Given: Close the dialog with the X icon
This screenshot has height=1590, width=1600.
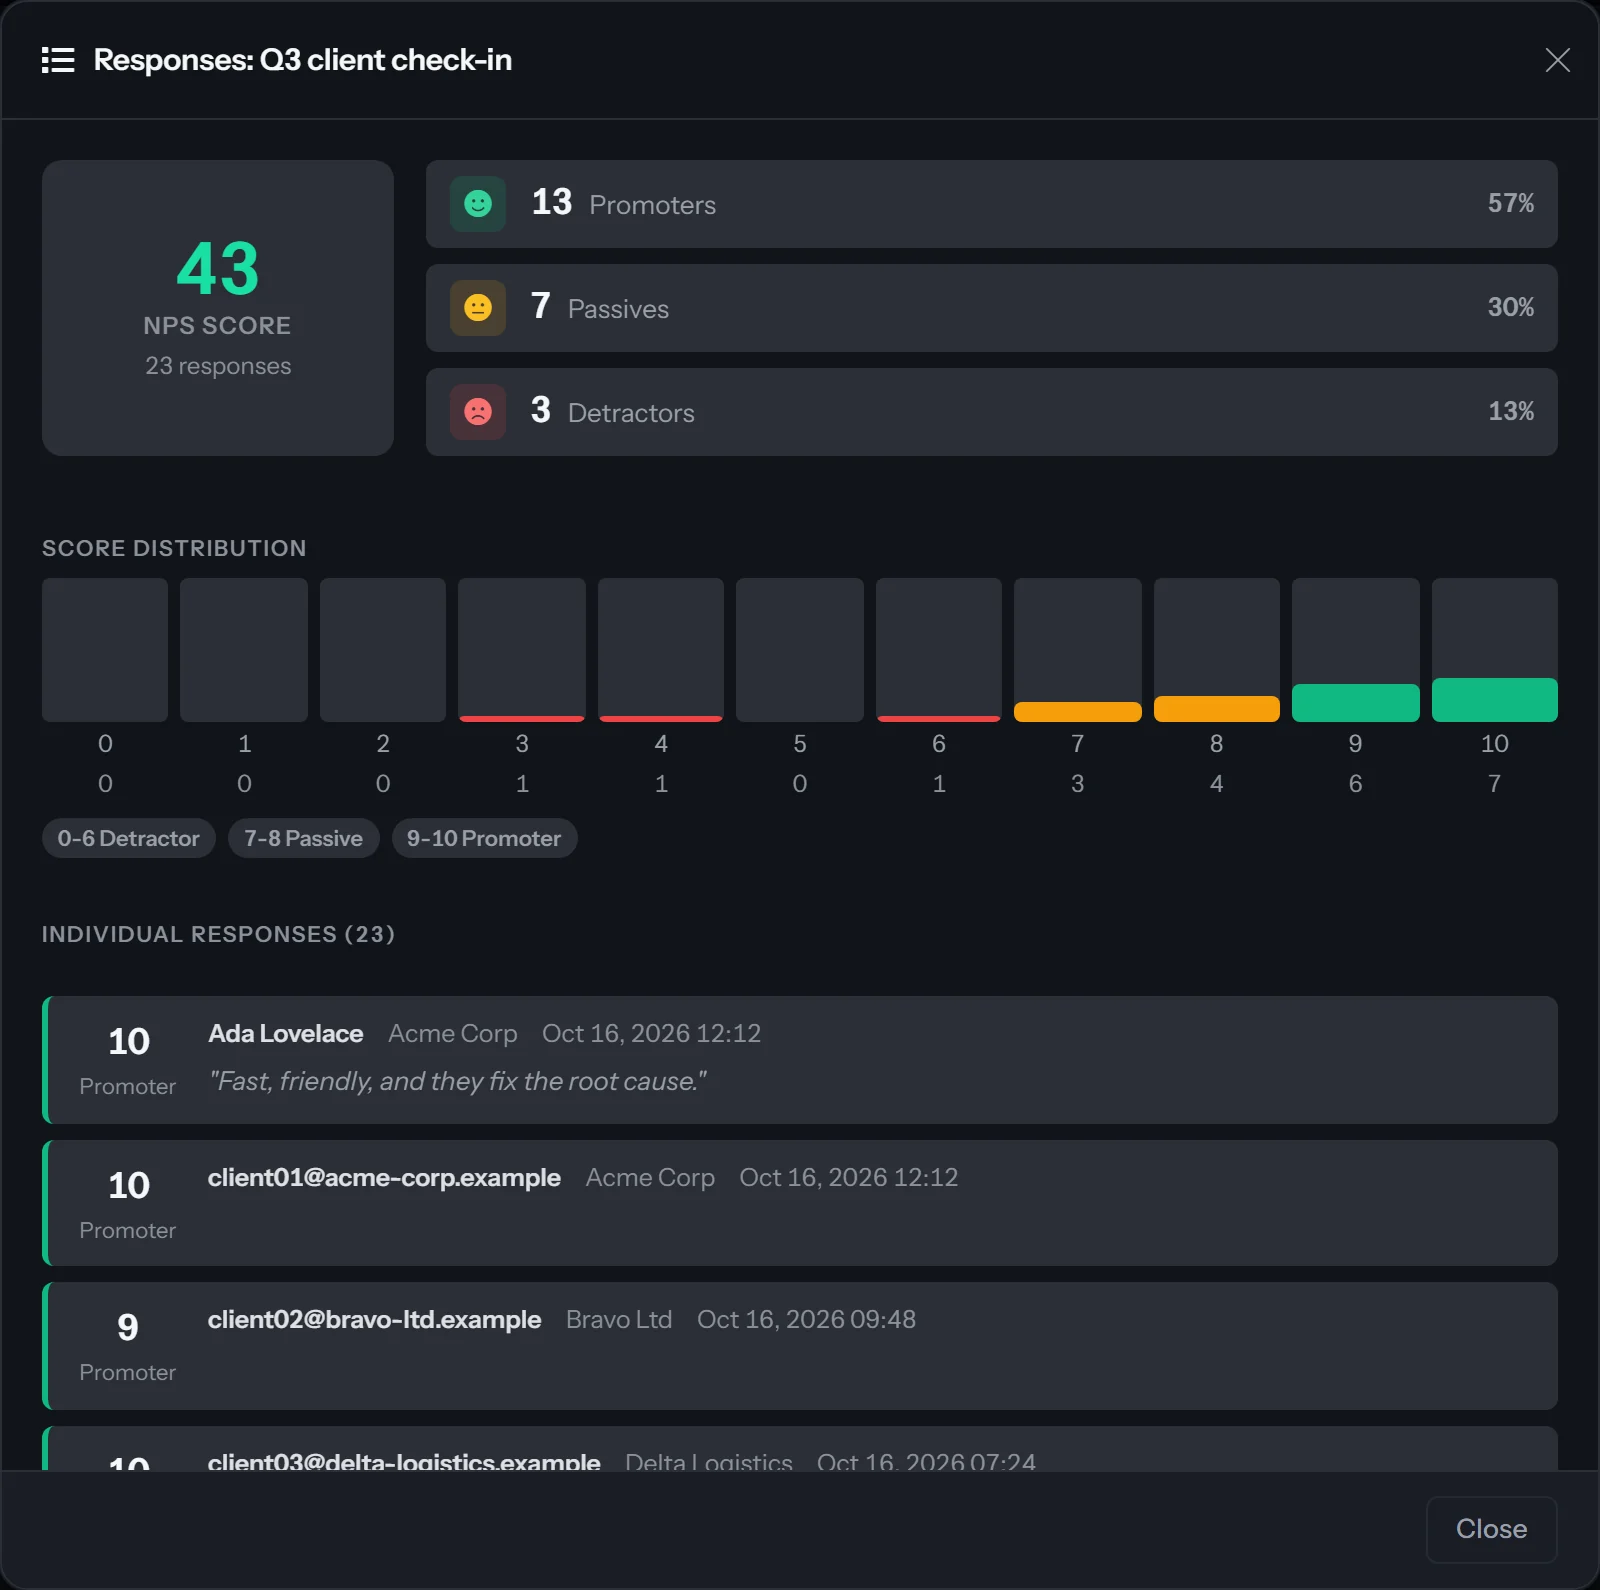Looking at the screenshot, I should (1557, 60).
